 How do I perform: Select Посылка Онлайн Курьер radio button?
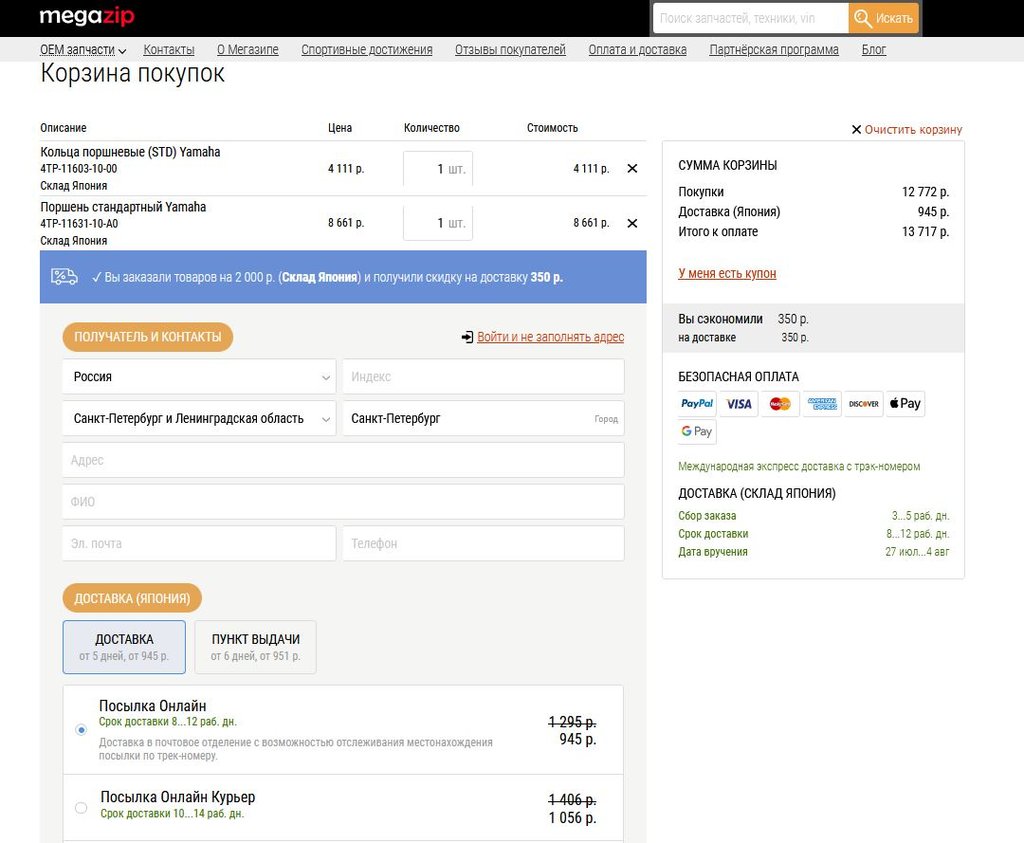pos(81,808)
